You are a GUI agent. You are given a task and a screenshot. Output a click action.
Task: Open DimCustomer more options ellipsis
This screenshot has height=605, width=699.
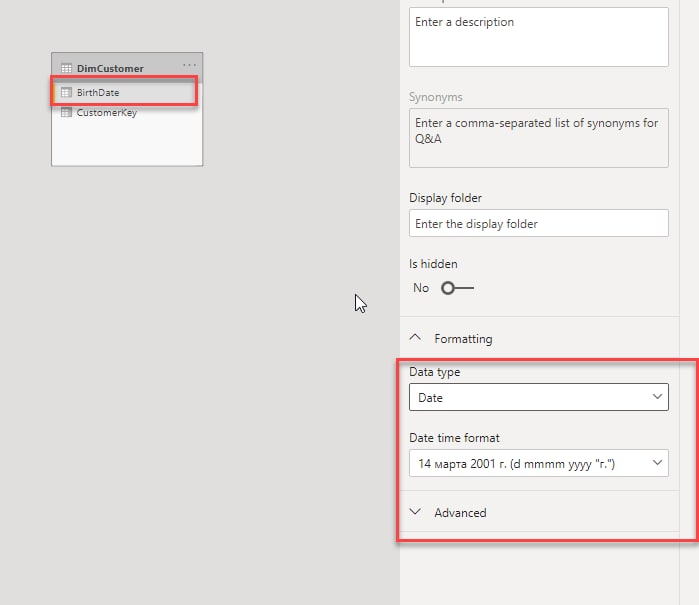click(189, 65)
